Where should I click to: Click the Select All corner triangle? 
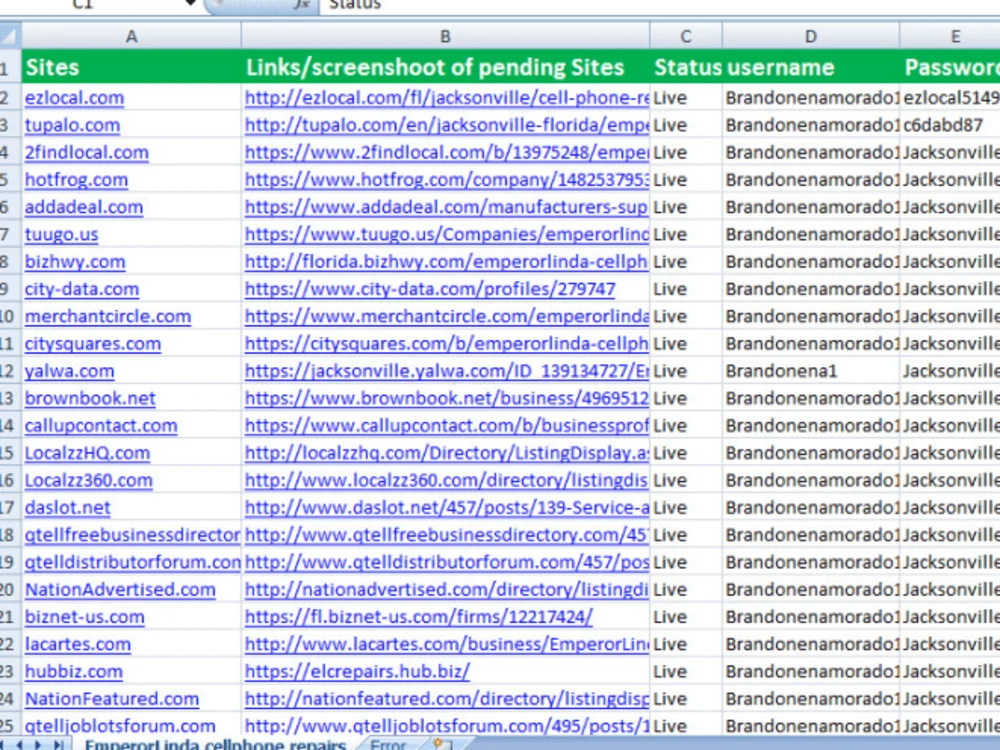coord(10,36)
